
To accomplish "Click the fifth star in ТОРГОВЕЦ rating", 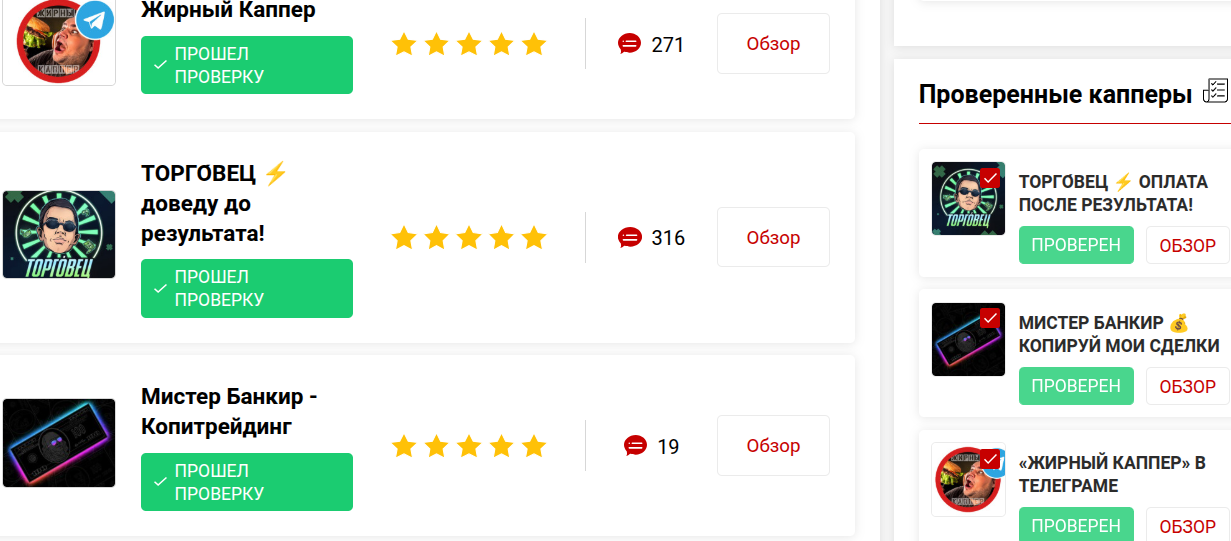I will (534, 238).
